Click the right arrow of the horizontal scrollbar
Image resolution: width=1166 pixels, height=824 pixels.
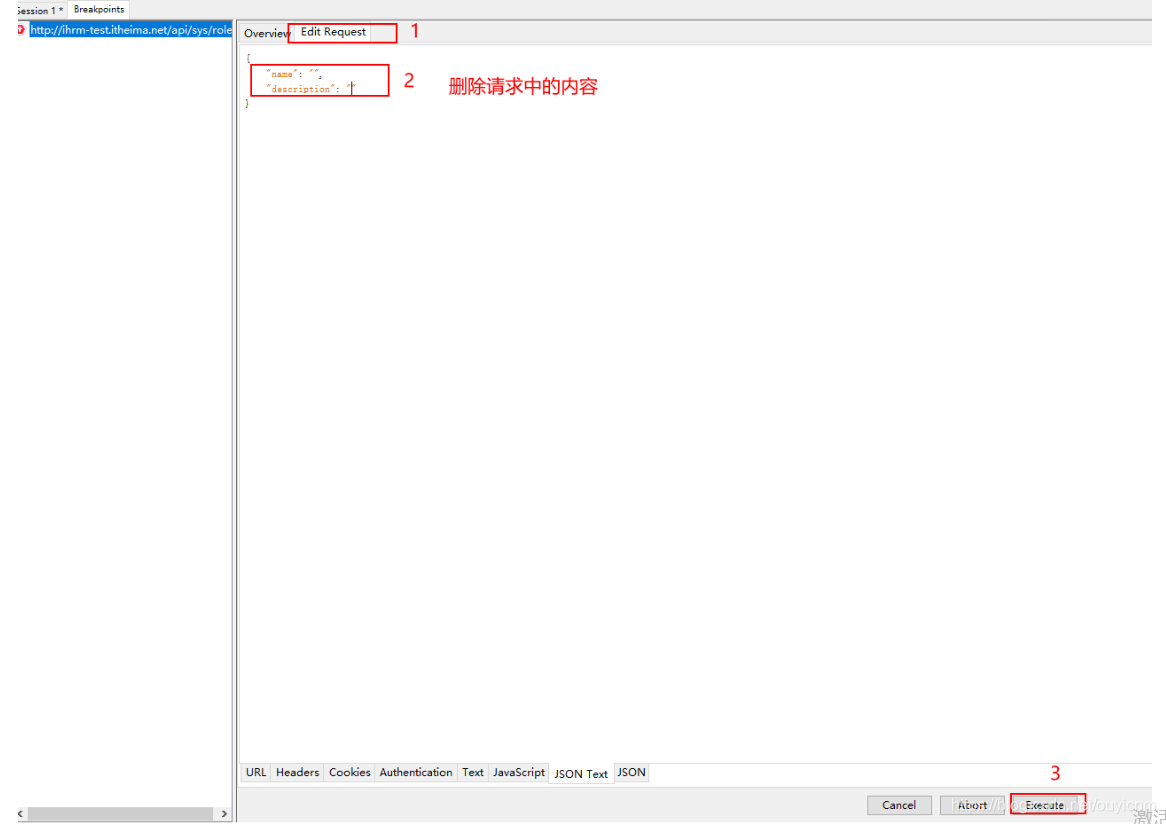click(224, 814)
